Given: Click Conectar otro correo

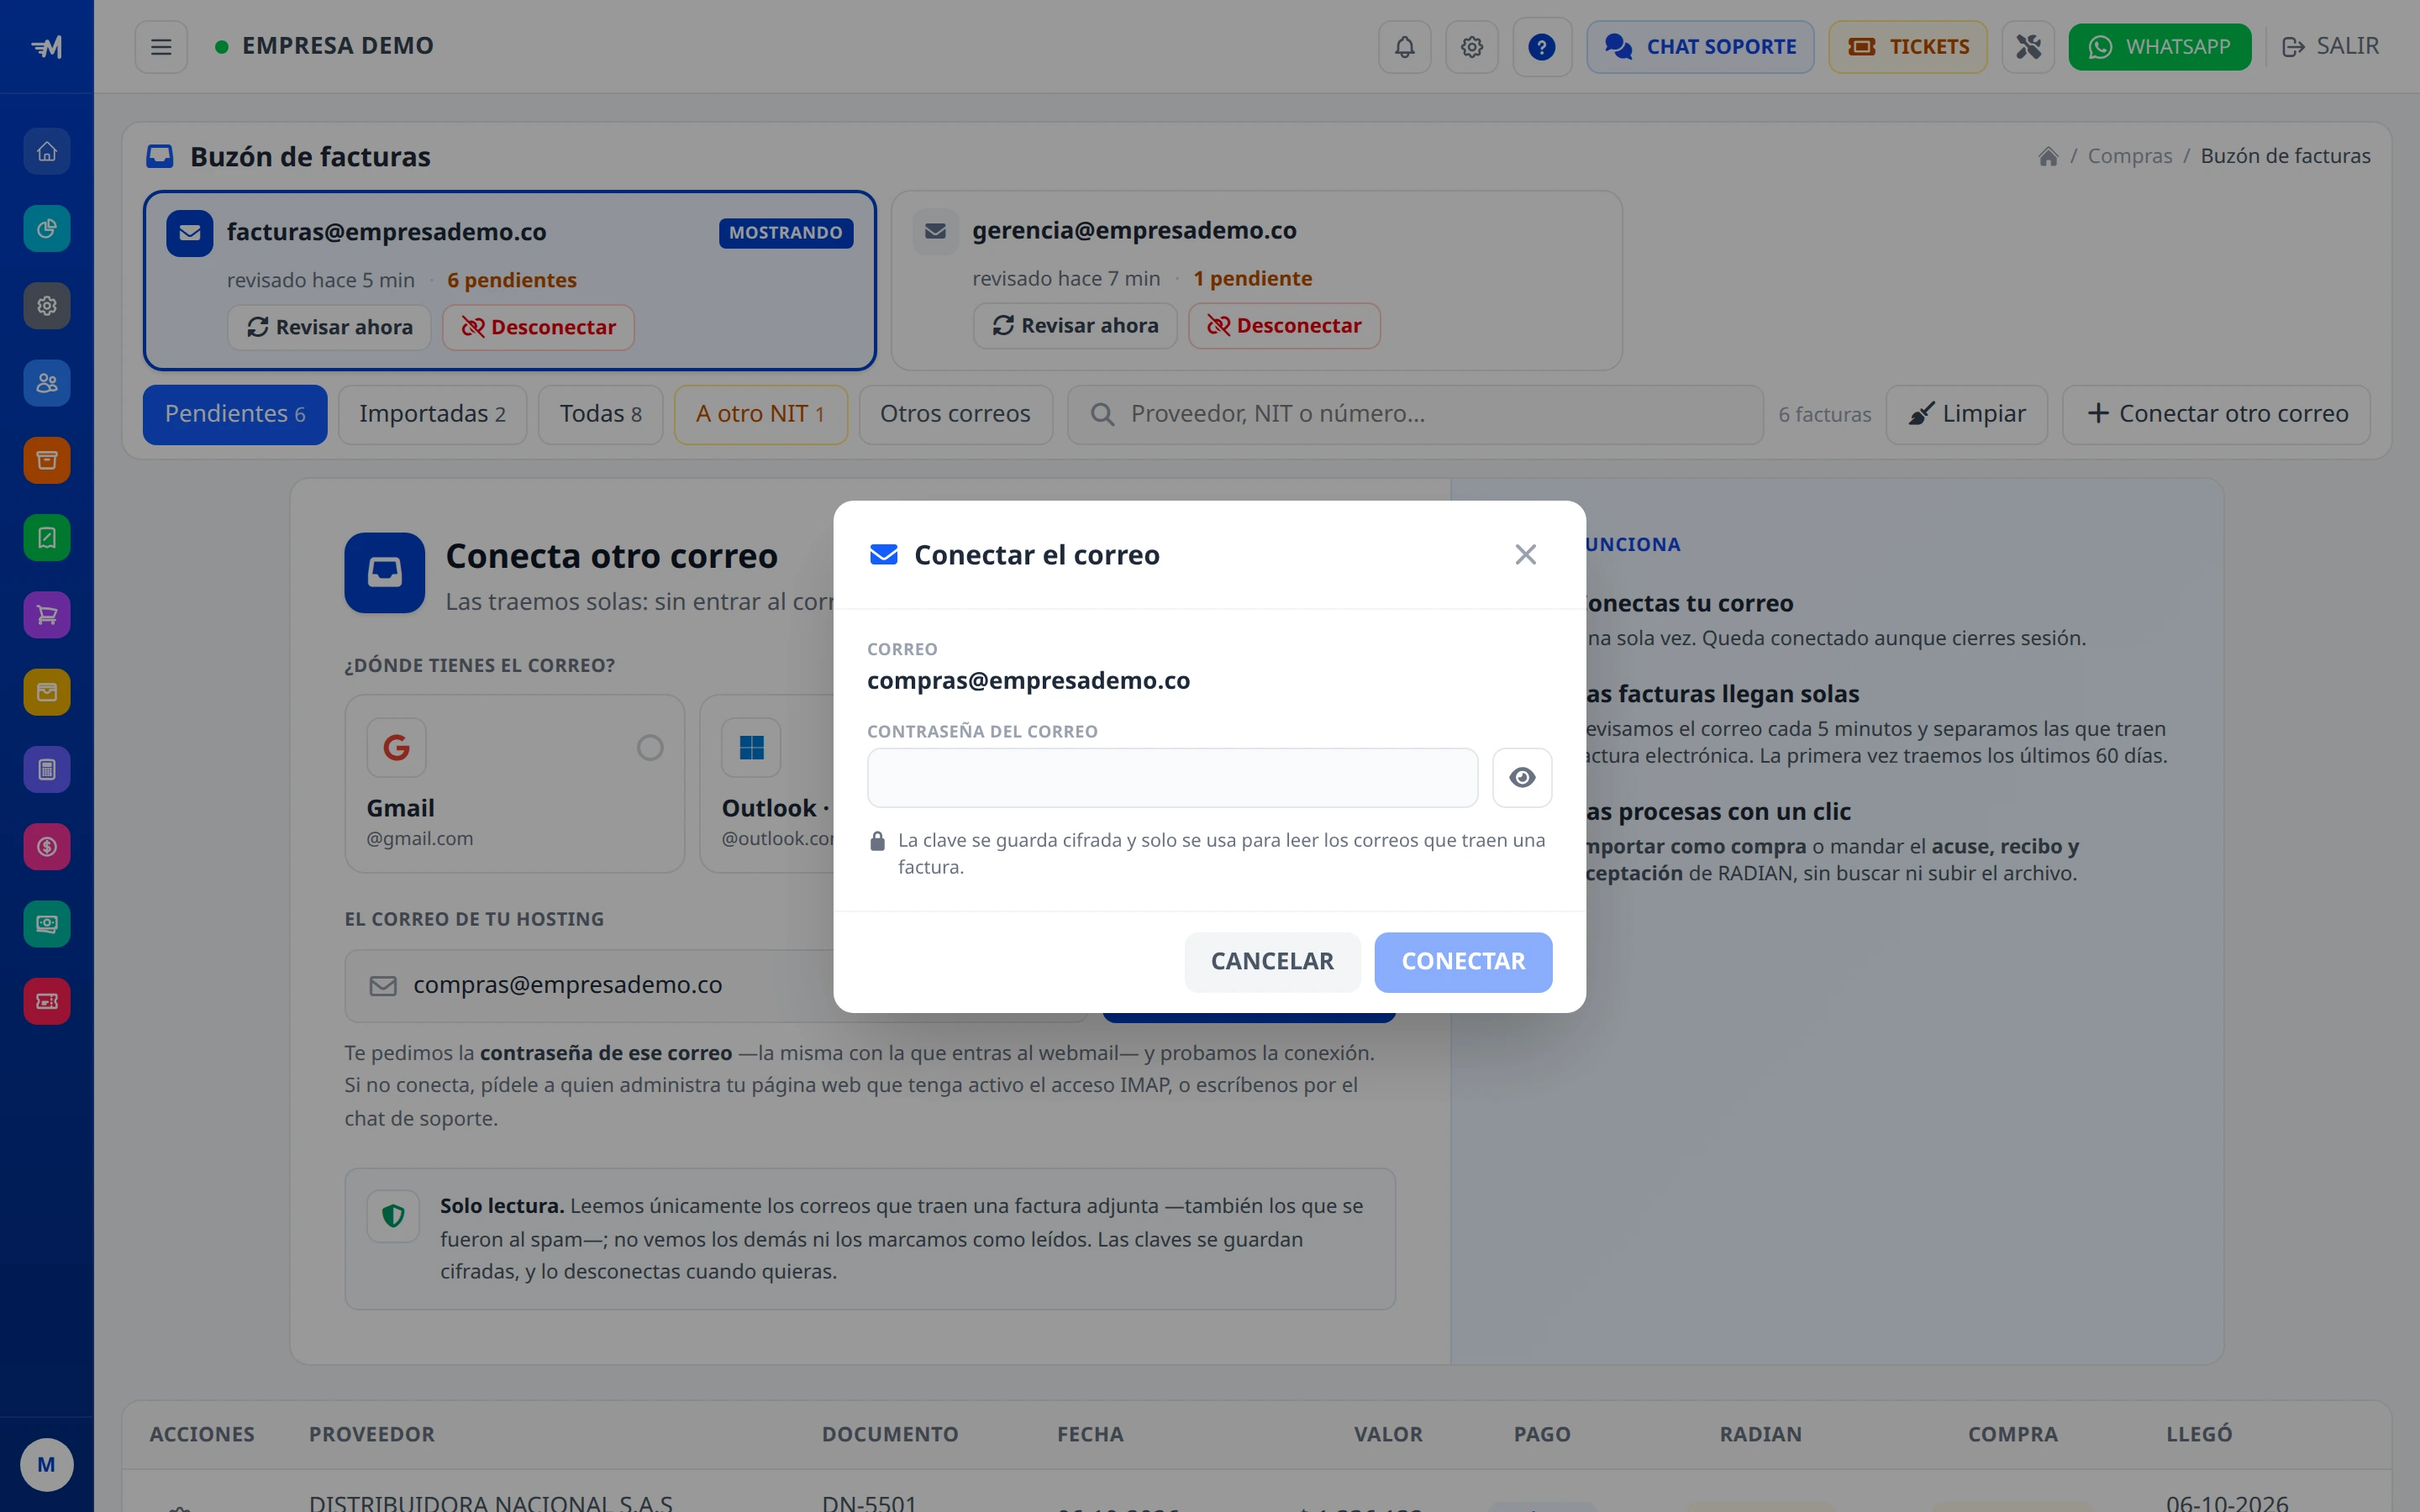Looking at the screenshot, I should click(x=2216, y=414).
